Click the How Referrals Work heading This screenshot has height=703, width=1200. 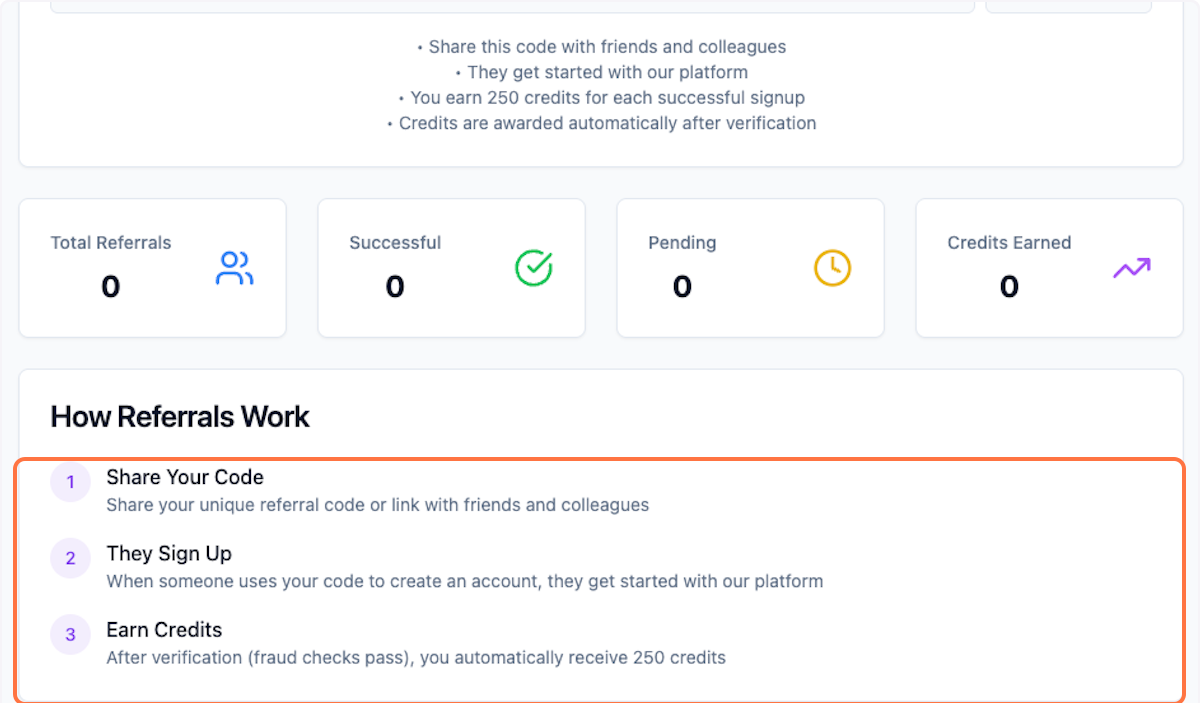click(180, 417)
